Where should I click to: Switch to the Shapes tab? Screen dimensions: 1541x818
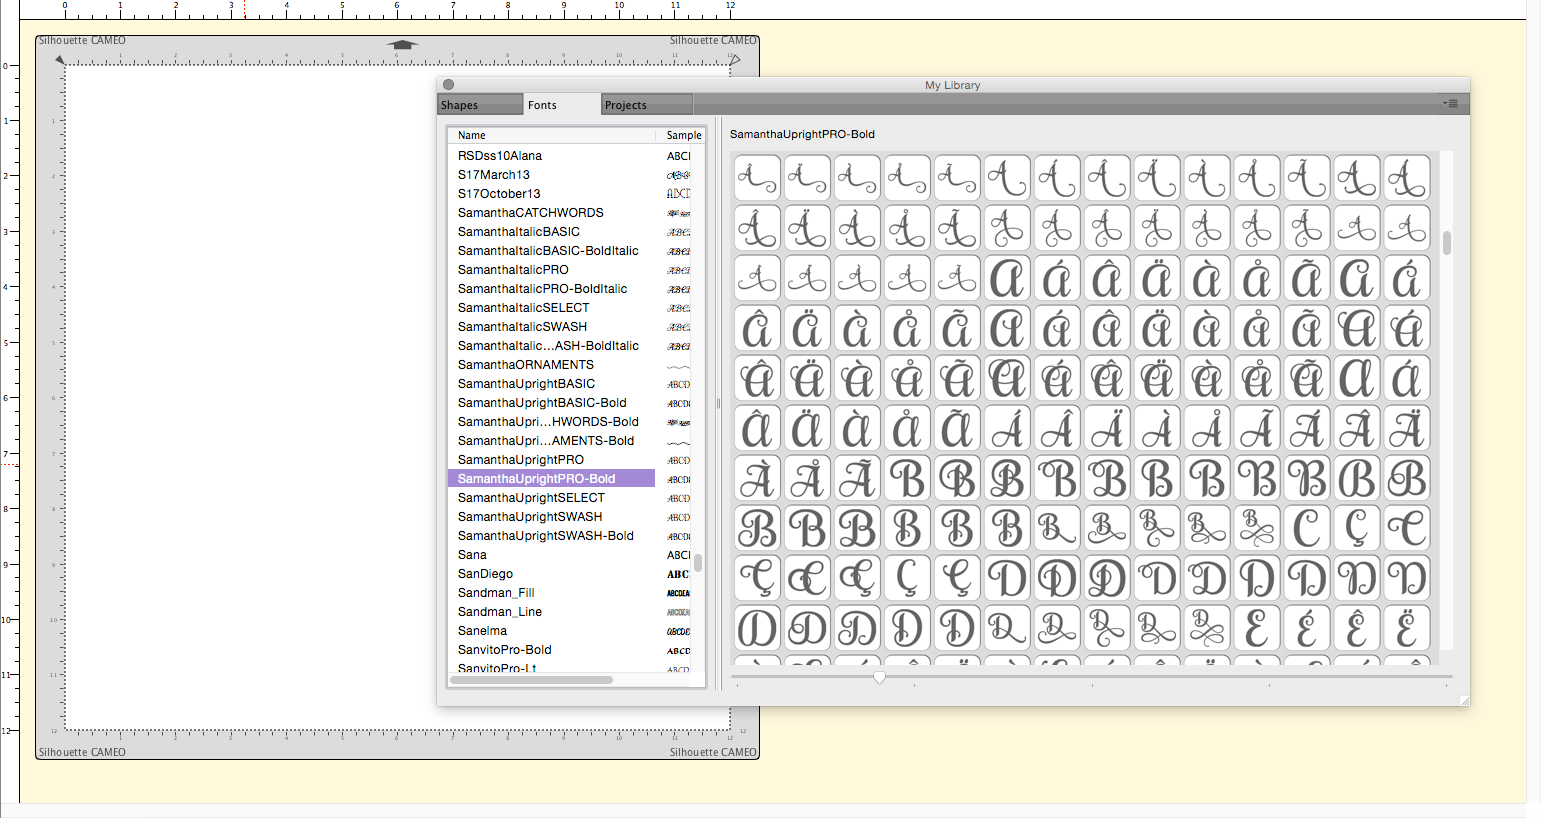pyautogui.click(x=480, y=105)
